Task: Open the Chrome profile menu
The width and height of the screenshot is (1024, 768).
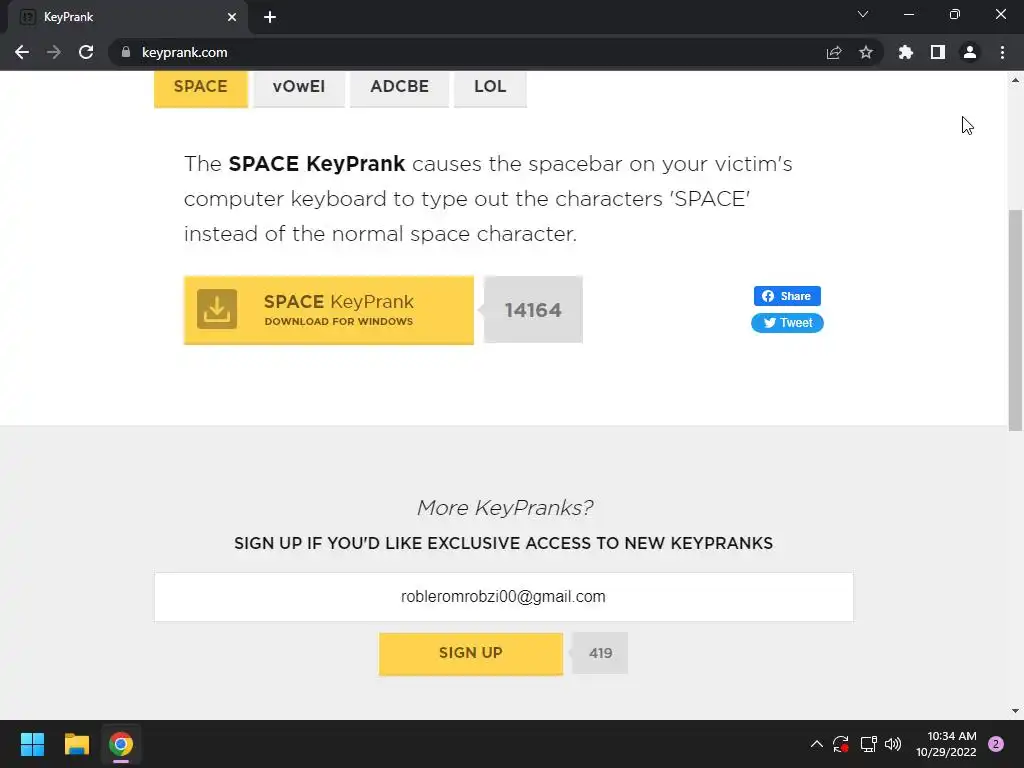Action: click(970, 52)
